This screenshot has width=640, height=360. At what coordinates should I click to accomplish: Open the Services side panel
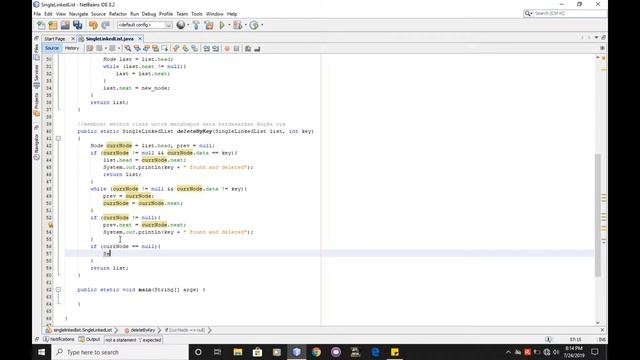coord(36,76)
